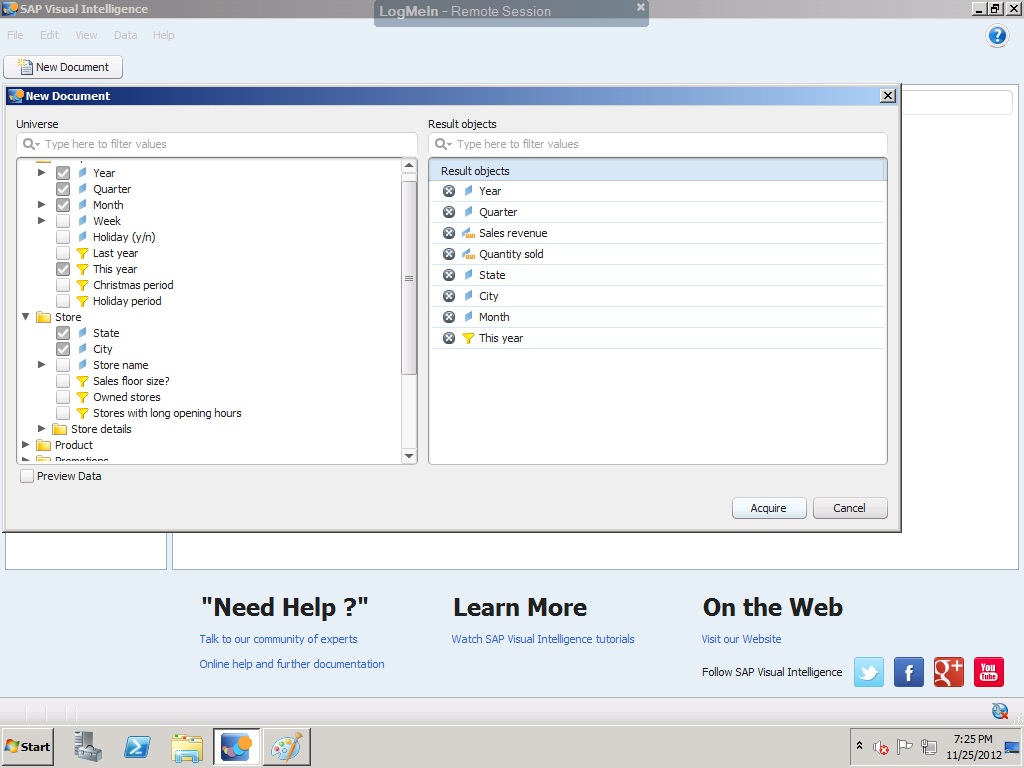1024x768 pixels.
Task: Open the Twitter social icon
Action: [869, 672]
